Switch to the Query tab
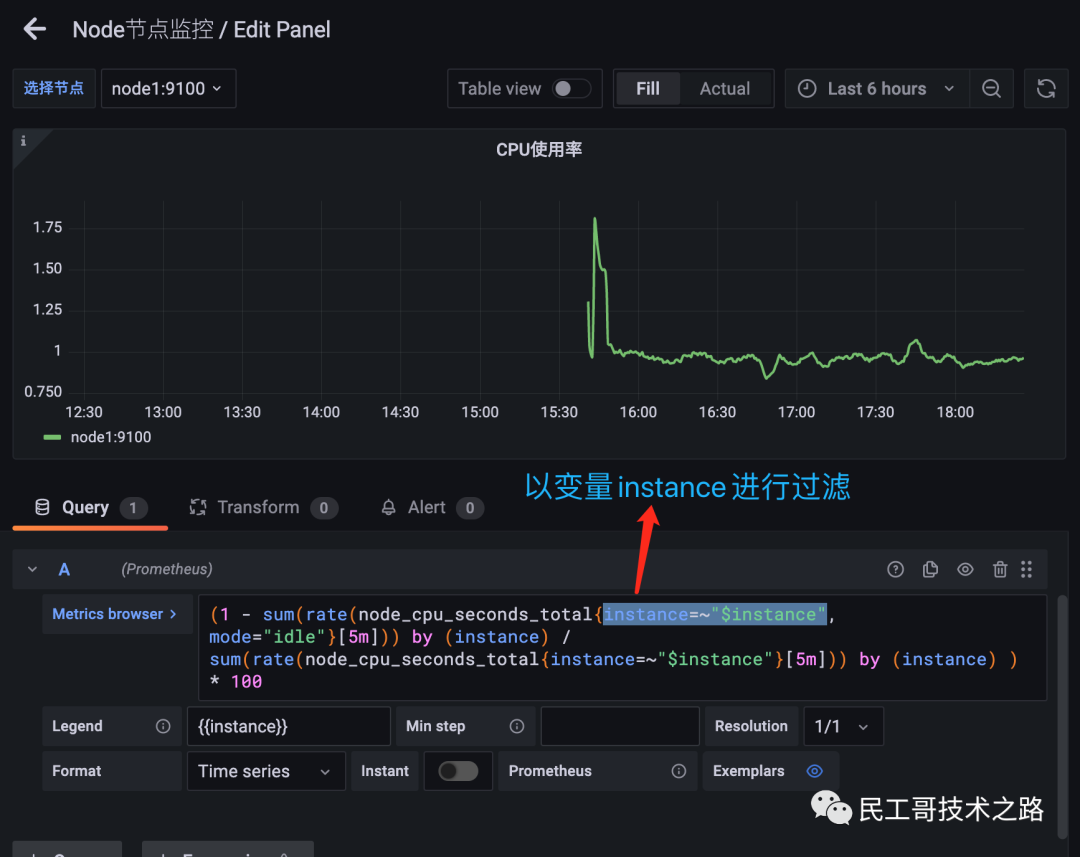 pyautogui.click(x=90, y=508)
